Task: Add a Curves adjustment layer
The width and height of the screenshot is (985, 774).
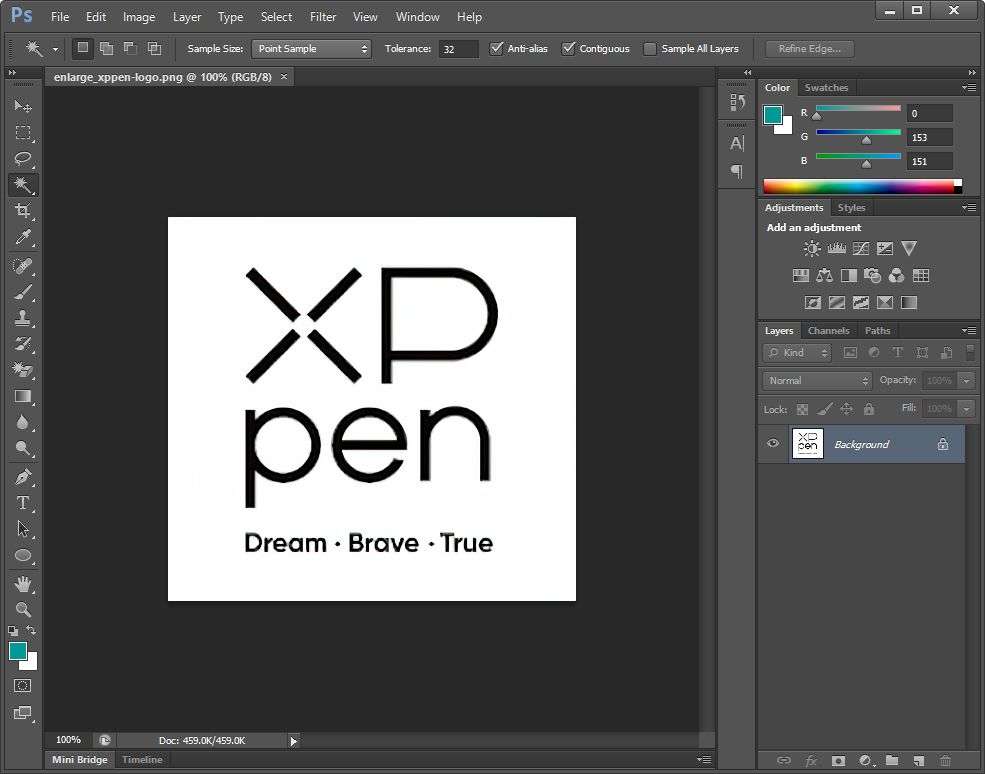Action: pos(860,248)
